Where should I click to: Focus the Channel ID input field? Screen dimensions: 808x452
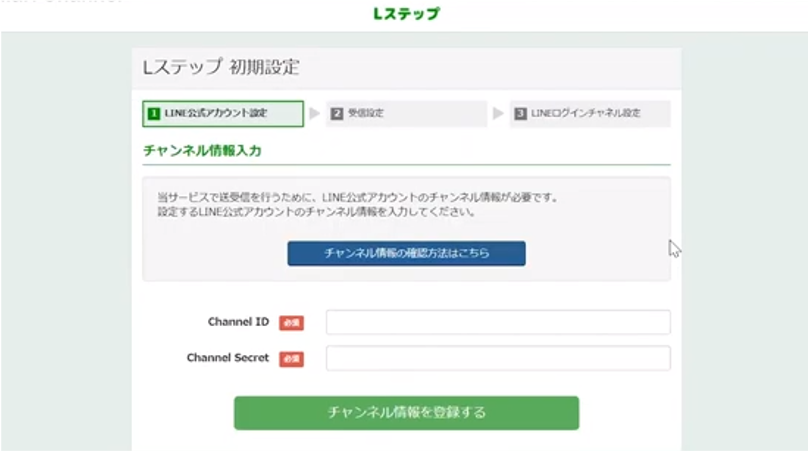(498, 322)
